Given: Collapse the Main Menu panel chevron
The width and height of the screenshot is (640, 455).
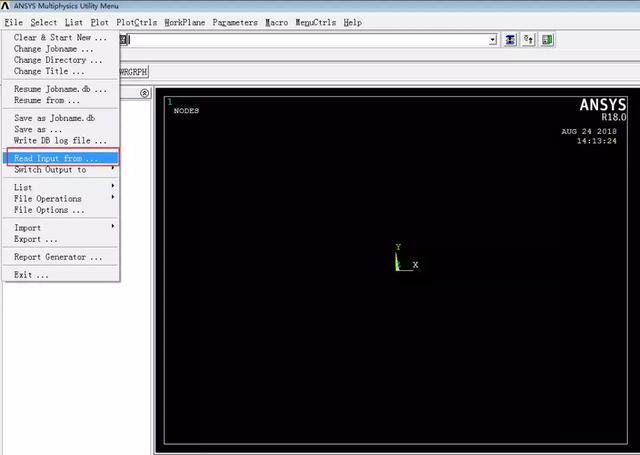Looking at the screenshot, I should (x=144, y=93).
